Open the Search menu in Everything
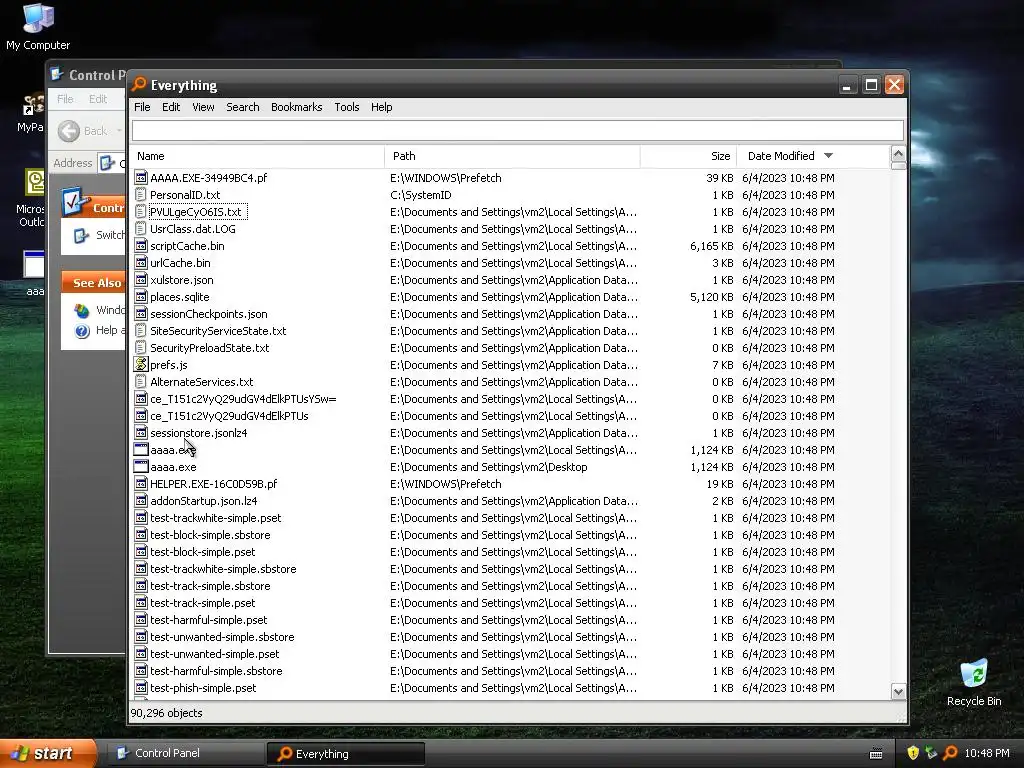The image size is (1024, 768). pos(242,107)
